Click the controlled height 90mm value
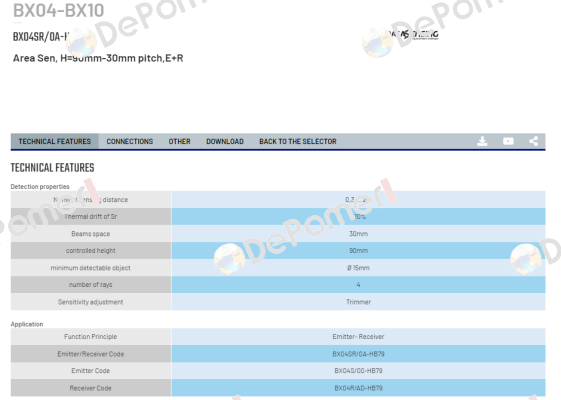 pyautogui.click(x=358, y=251)
